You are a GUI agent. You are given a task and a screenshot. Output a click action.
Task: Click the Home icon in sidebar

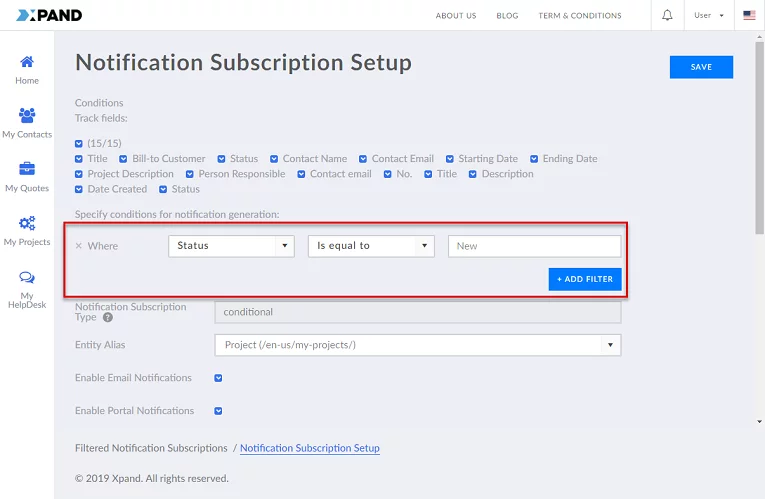tap(27, 62)
